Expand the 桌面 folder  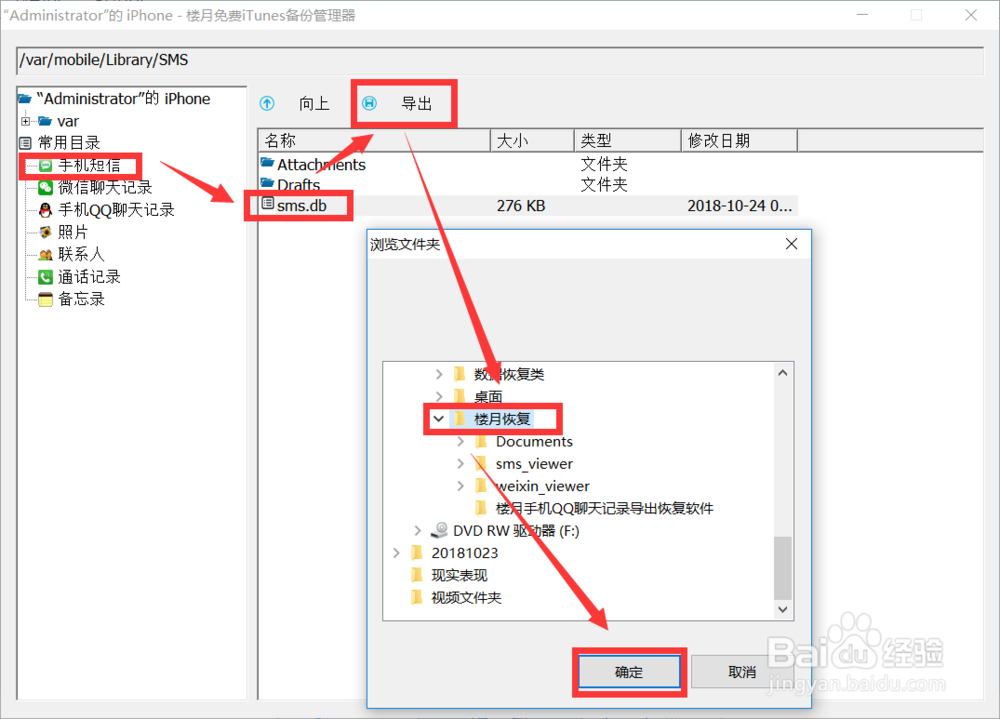439,396
